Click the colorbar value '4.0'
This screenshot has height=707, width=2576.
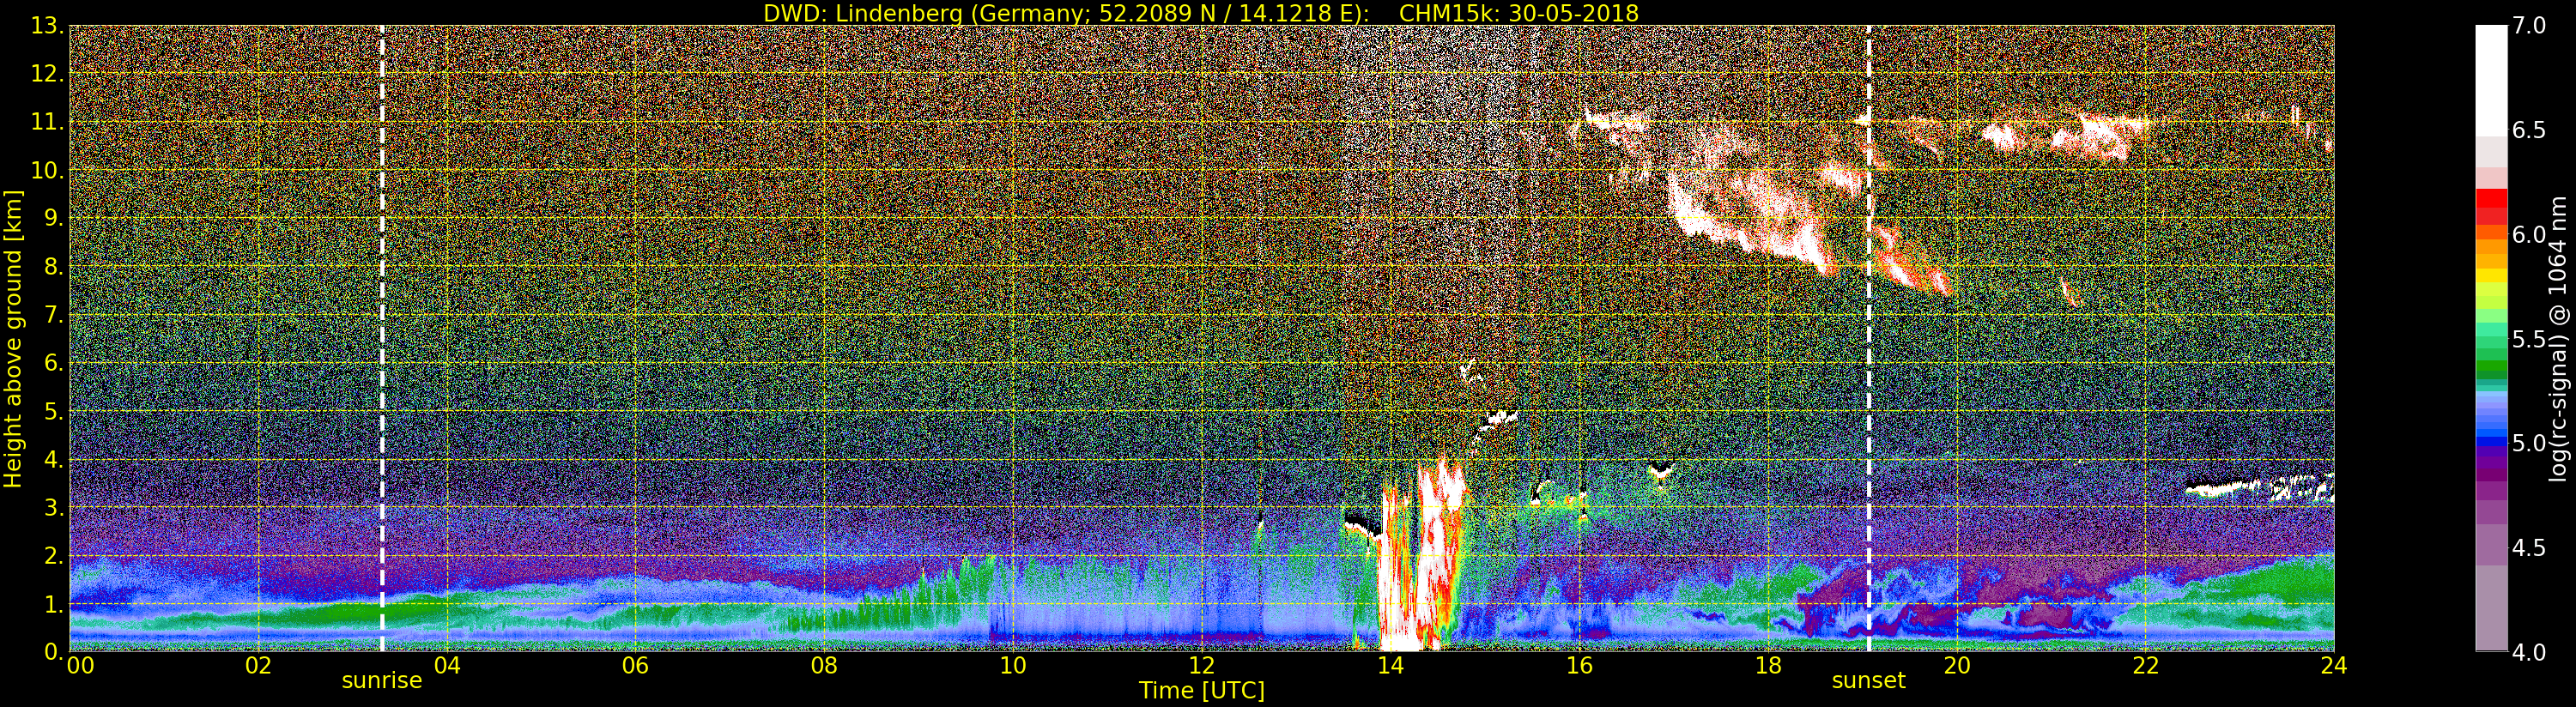(x=2529, y=652)
